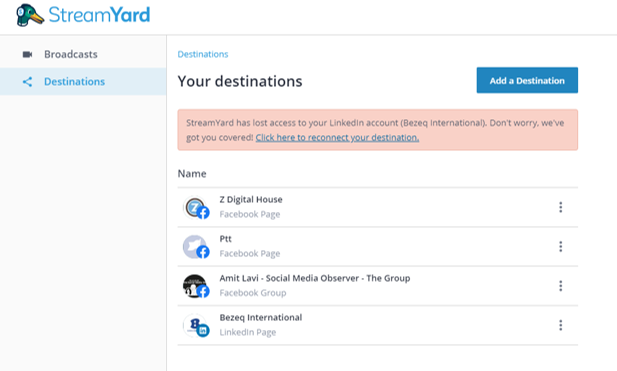Click the Destinations share icon
Screen dimensions: 617x371
click(x=27, y=82)
